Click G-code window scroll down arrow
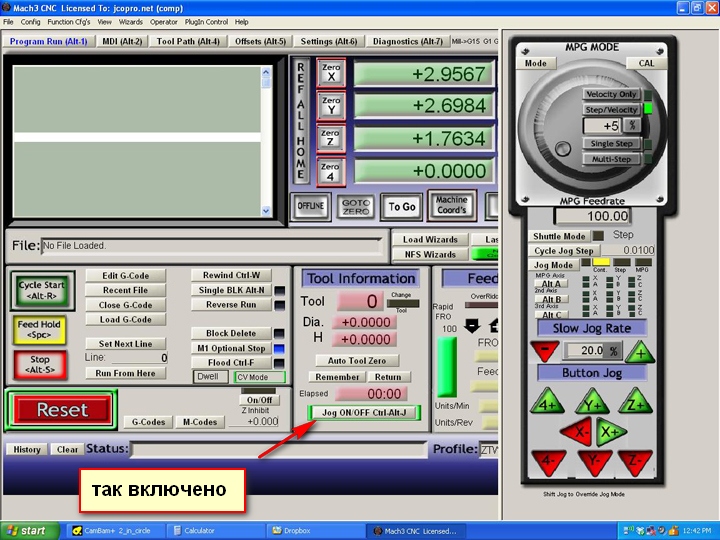 point(266,211)
